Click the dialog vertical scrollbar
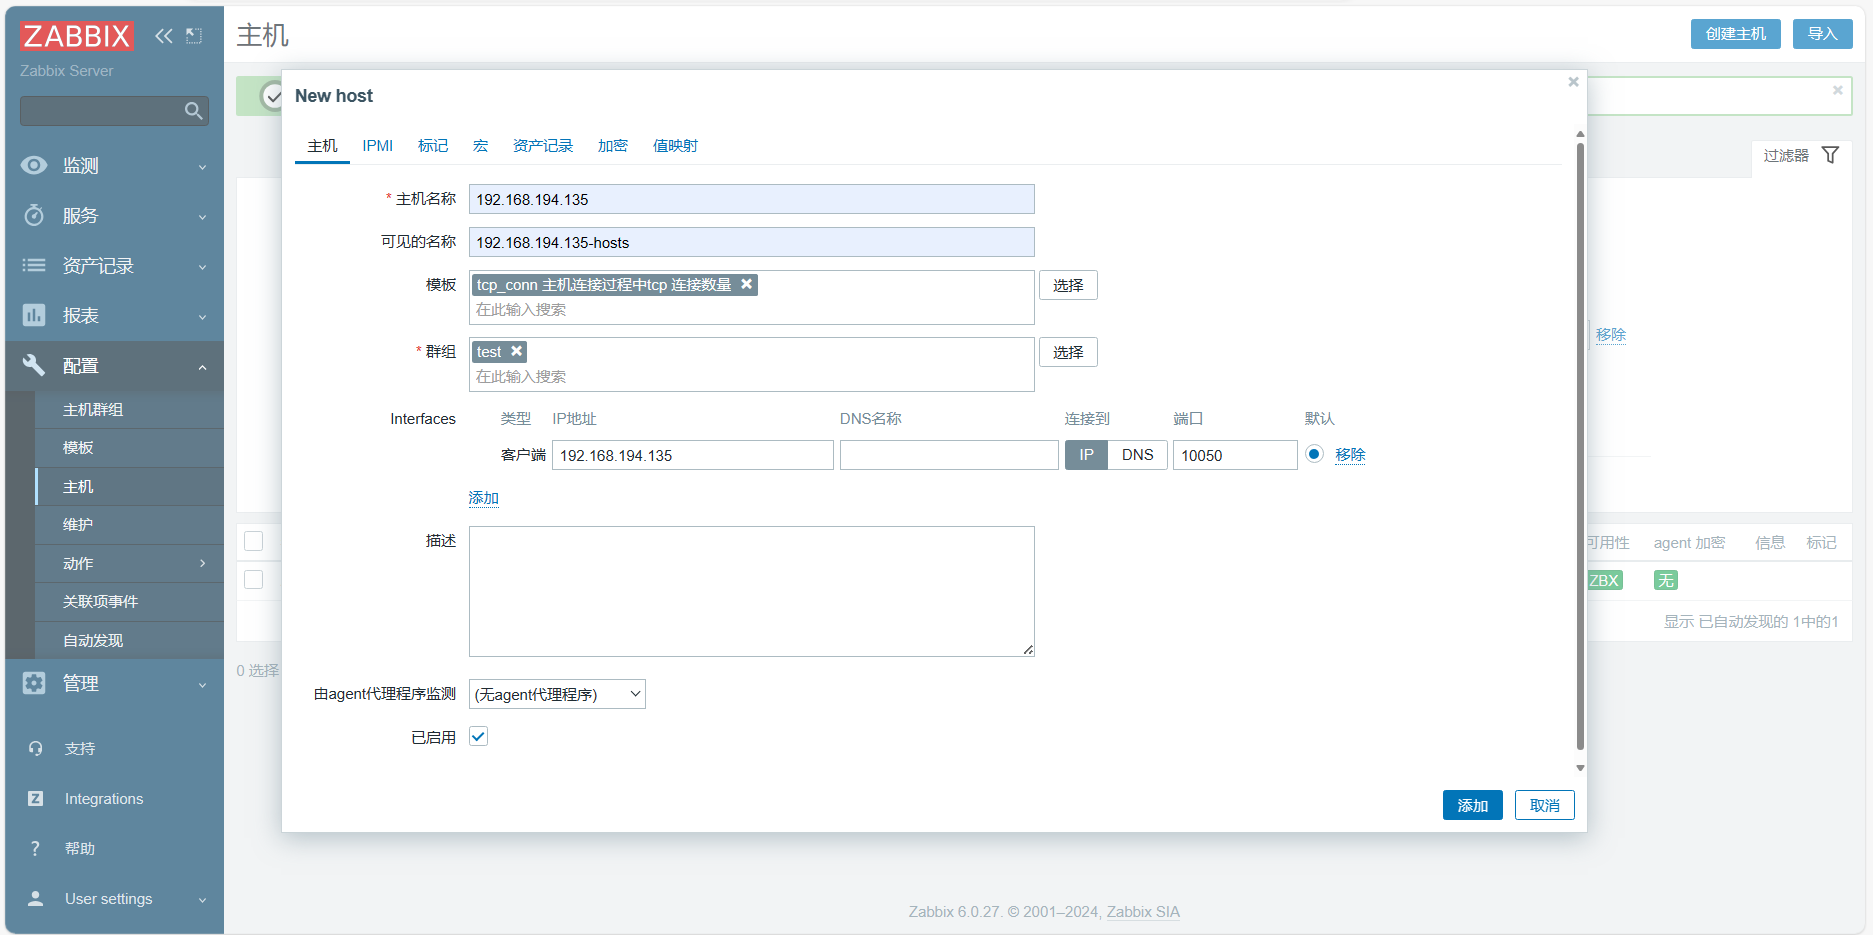The width and height of the screenshot is (1873, 935). (1580, 445)
